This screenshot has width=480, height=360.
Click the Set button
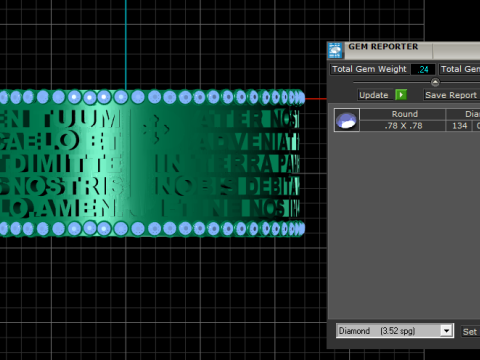tap(470, 332)
